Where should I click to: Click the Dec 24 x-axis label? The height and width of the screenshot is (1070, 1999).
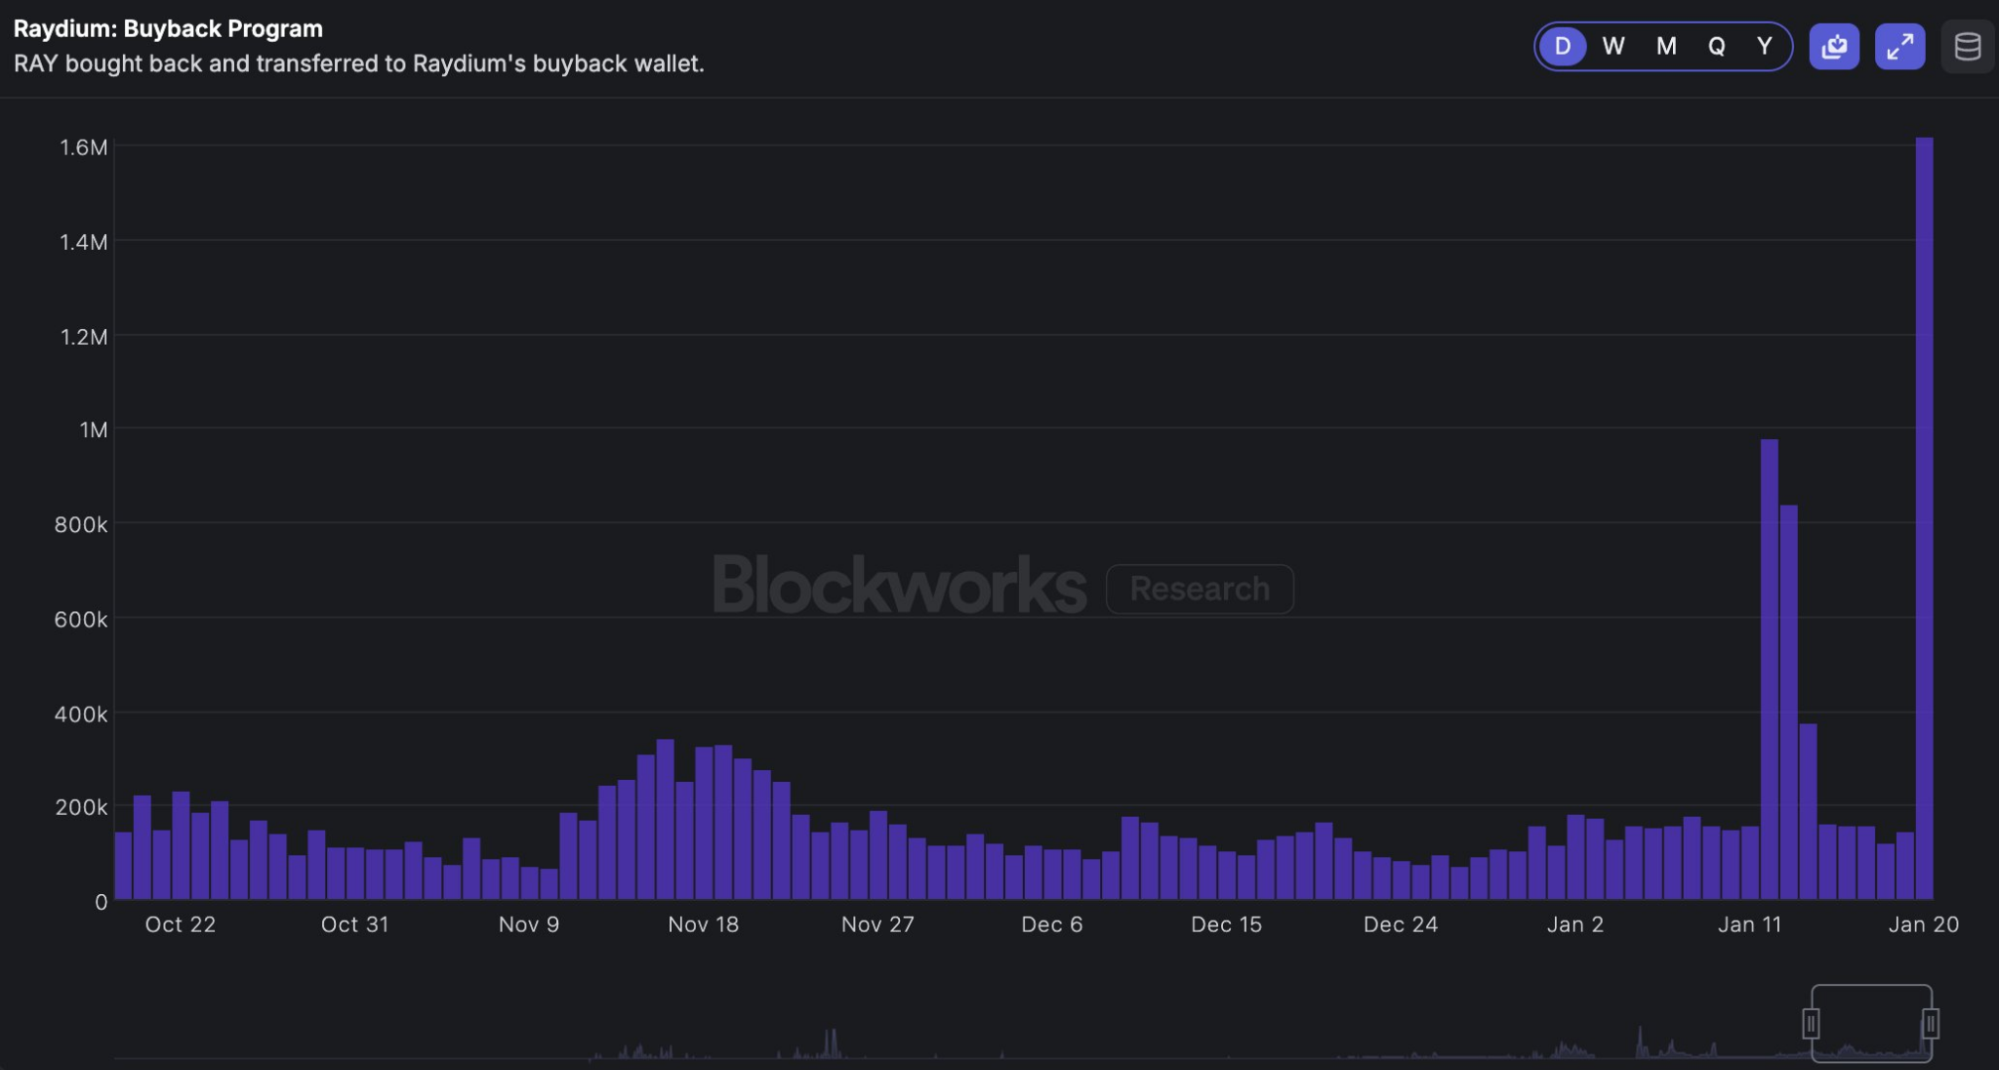tap(1401, 925)
